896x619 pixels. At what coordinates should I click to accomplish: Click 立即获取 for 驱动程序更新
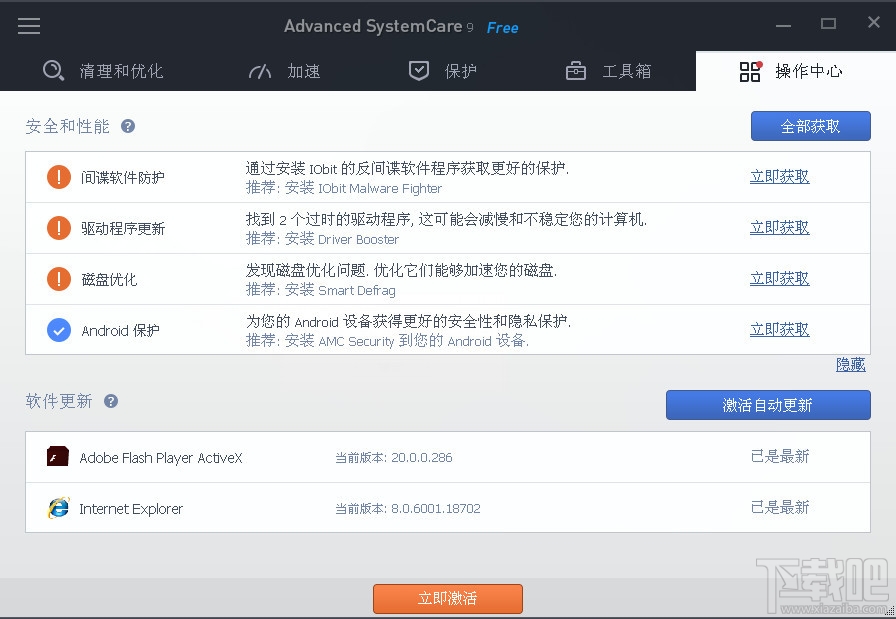(779, 227)
